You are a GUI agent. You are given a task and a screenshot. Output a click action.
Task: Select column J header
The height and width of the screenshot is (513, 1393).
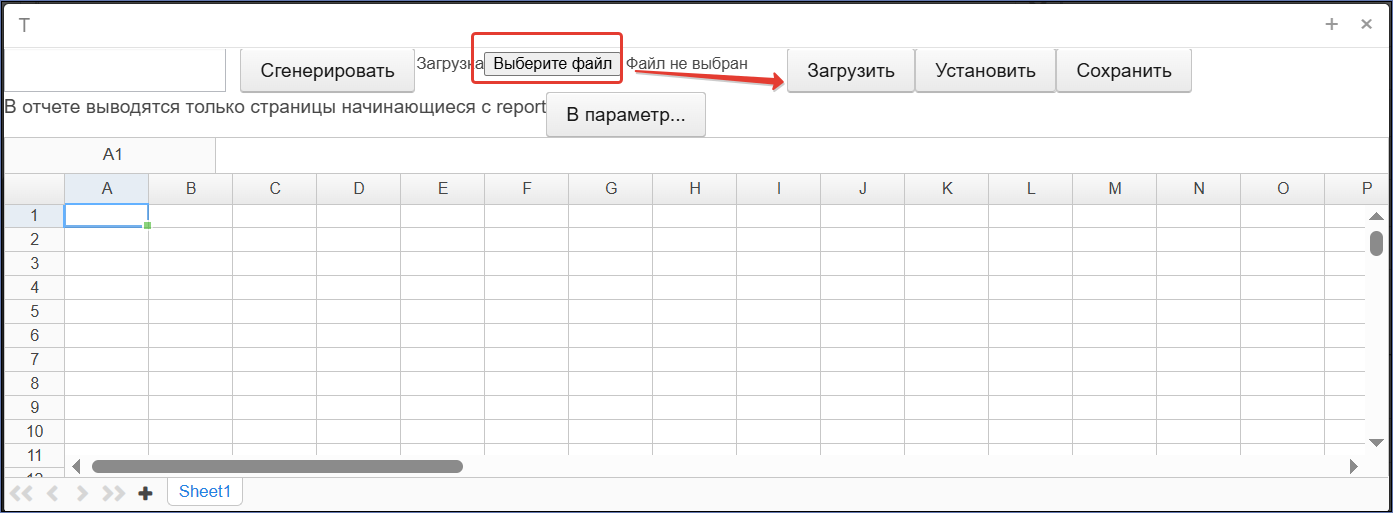tap(863, 188)
